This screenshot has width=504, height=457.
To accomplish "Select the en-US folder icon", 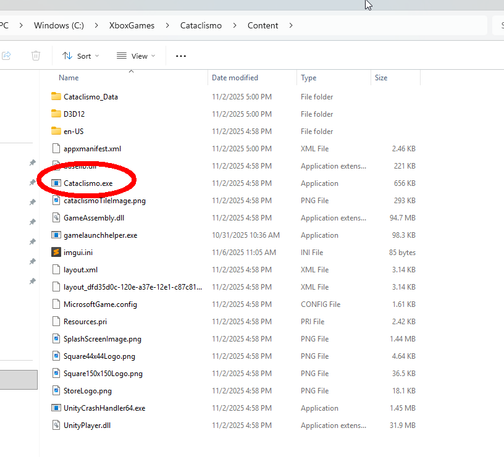I will (56, 131).
